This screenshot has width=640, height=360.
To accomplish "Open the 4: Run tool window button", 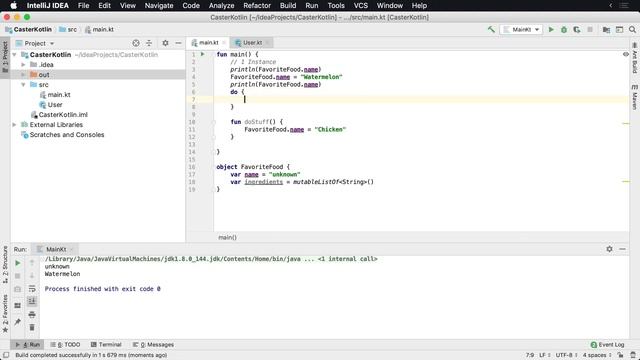I will click(x=28, y=344).
